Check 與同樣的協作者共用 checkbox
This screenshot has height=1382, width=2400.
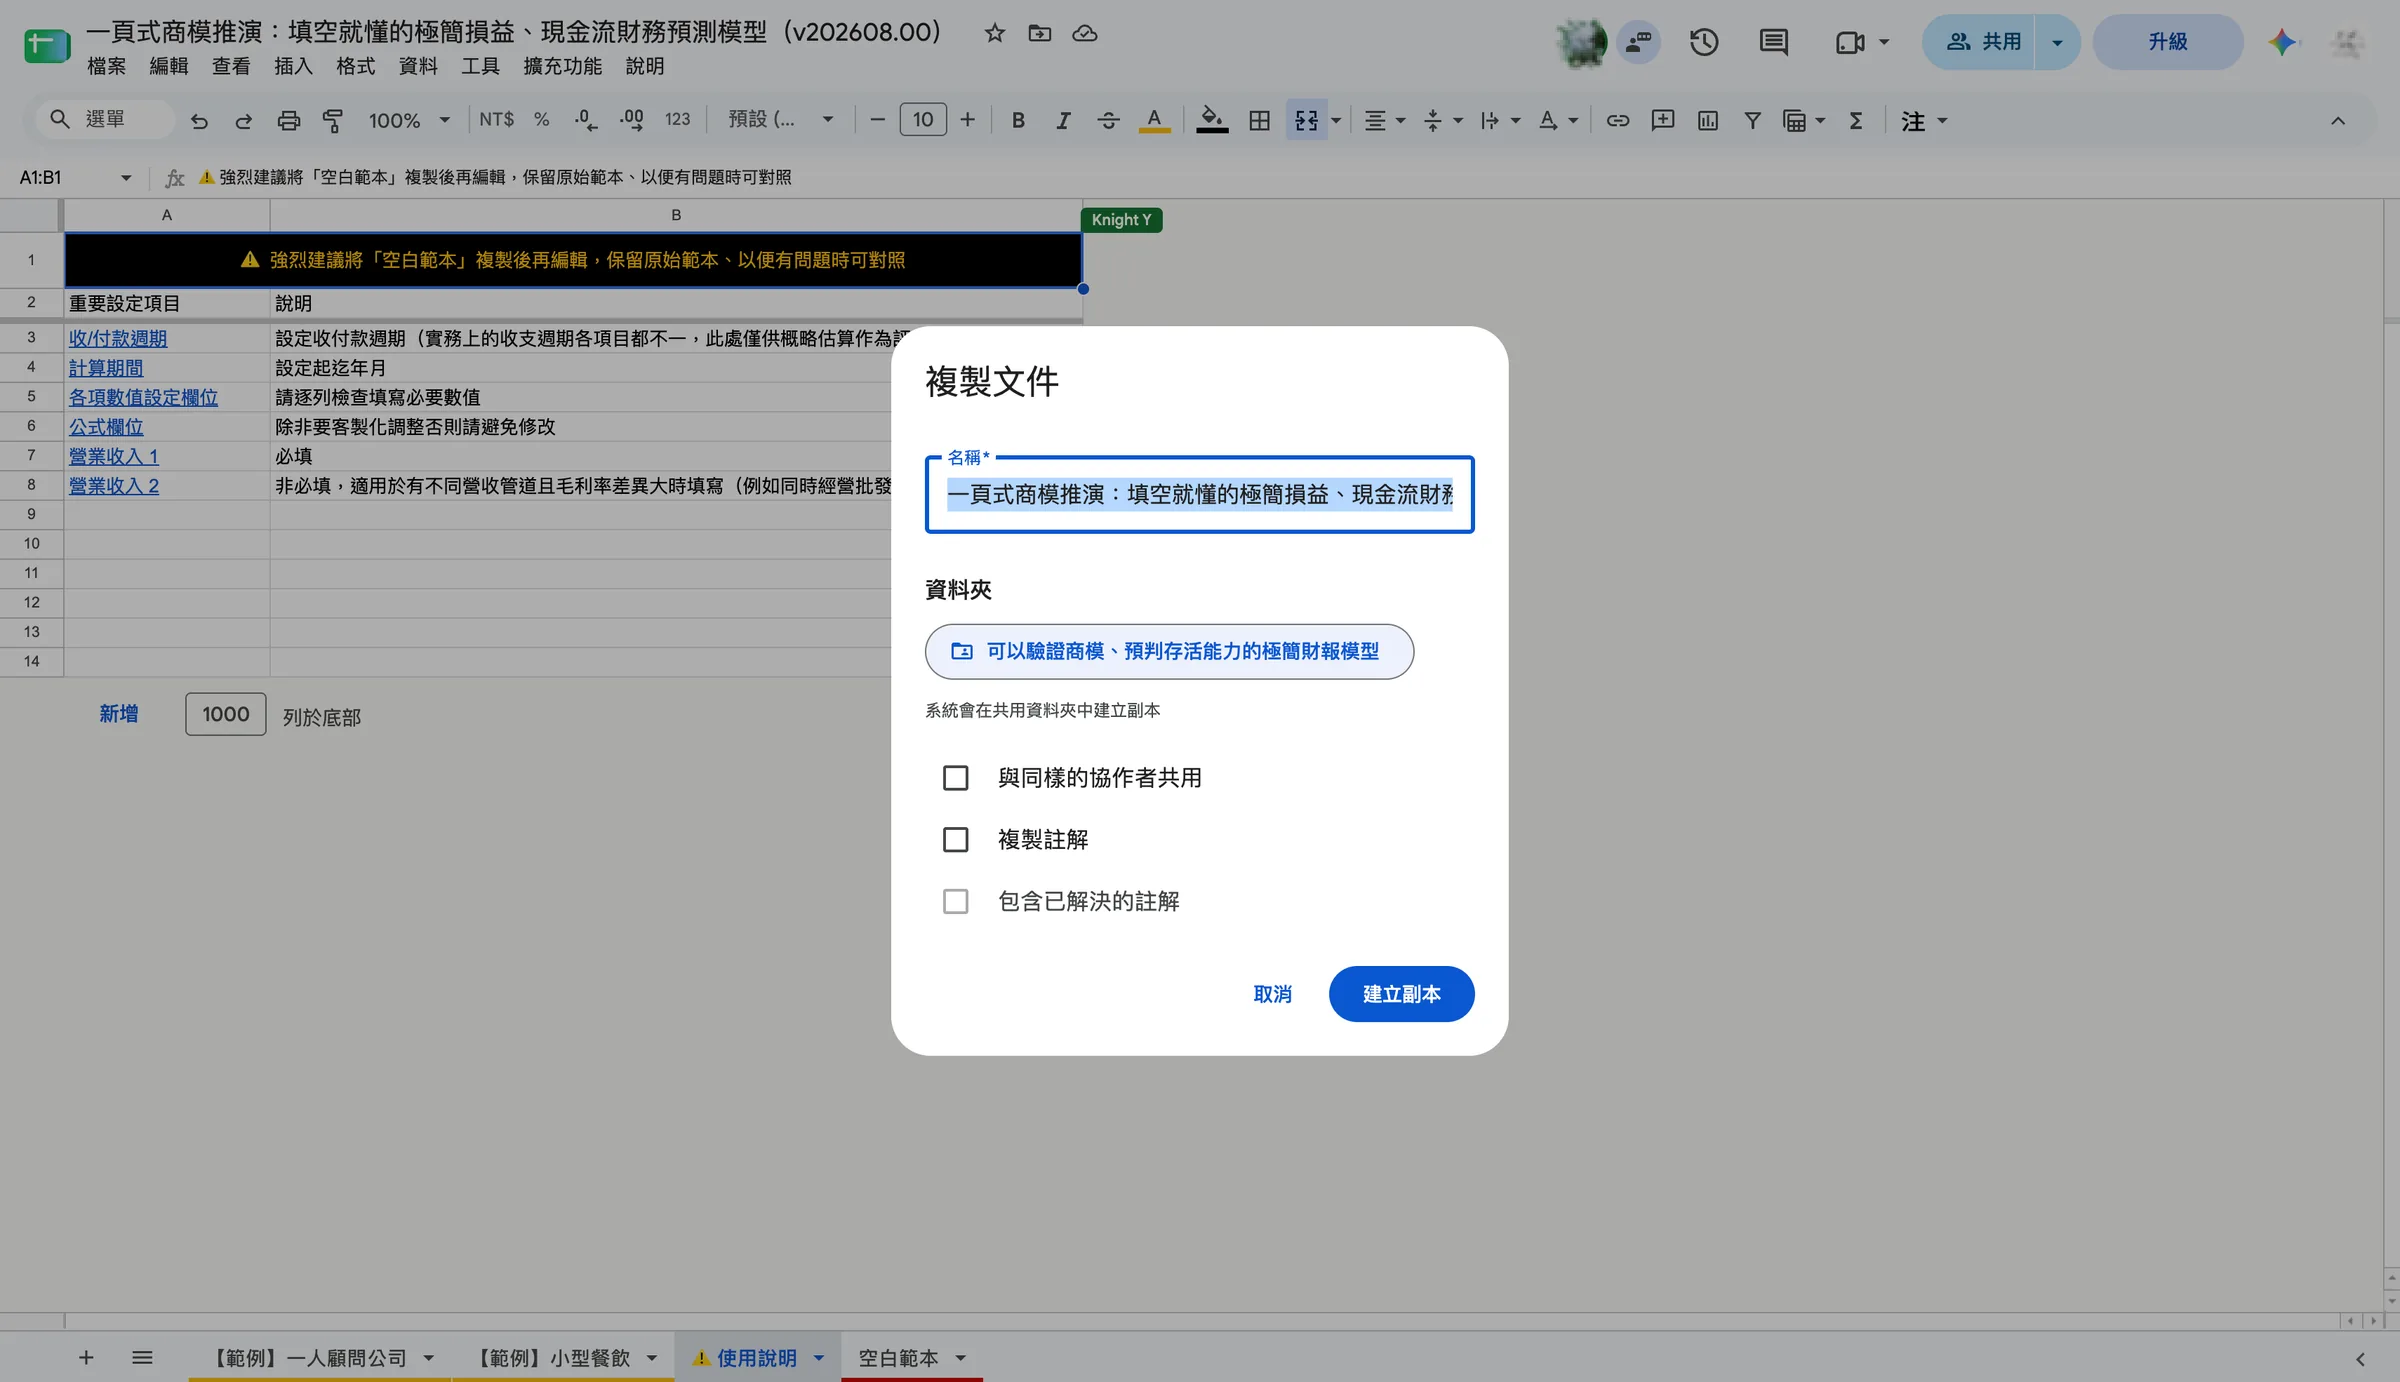point(956,777)
